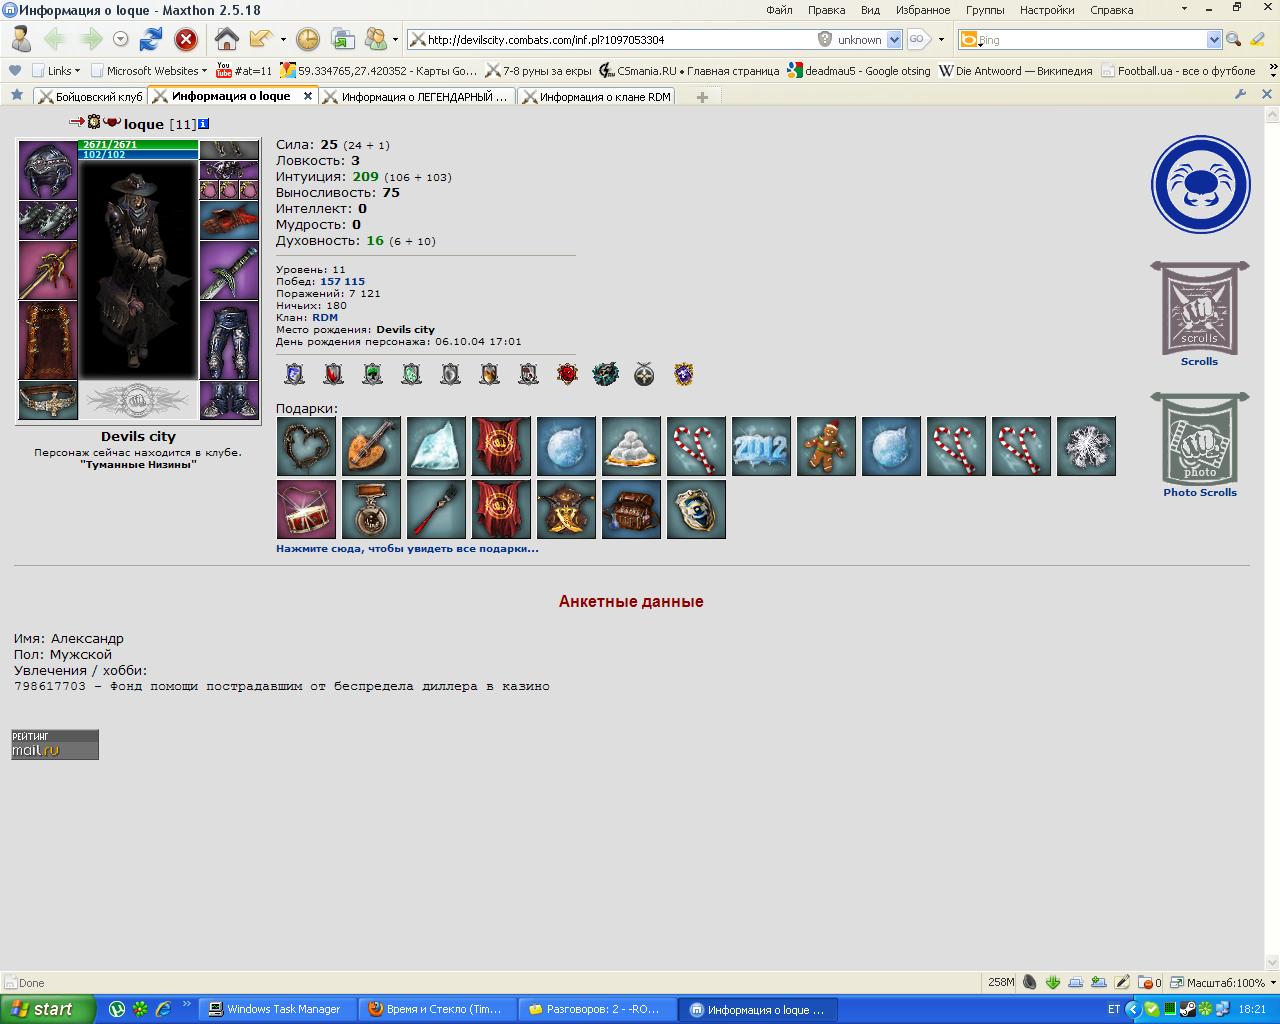
Task: Switch to the Бойцовский клуб tab
Action: tap(91, 97)
